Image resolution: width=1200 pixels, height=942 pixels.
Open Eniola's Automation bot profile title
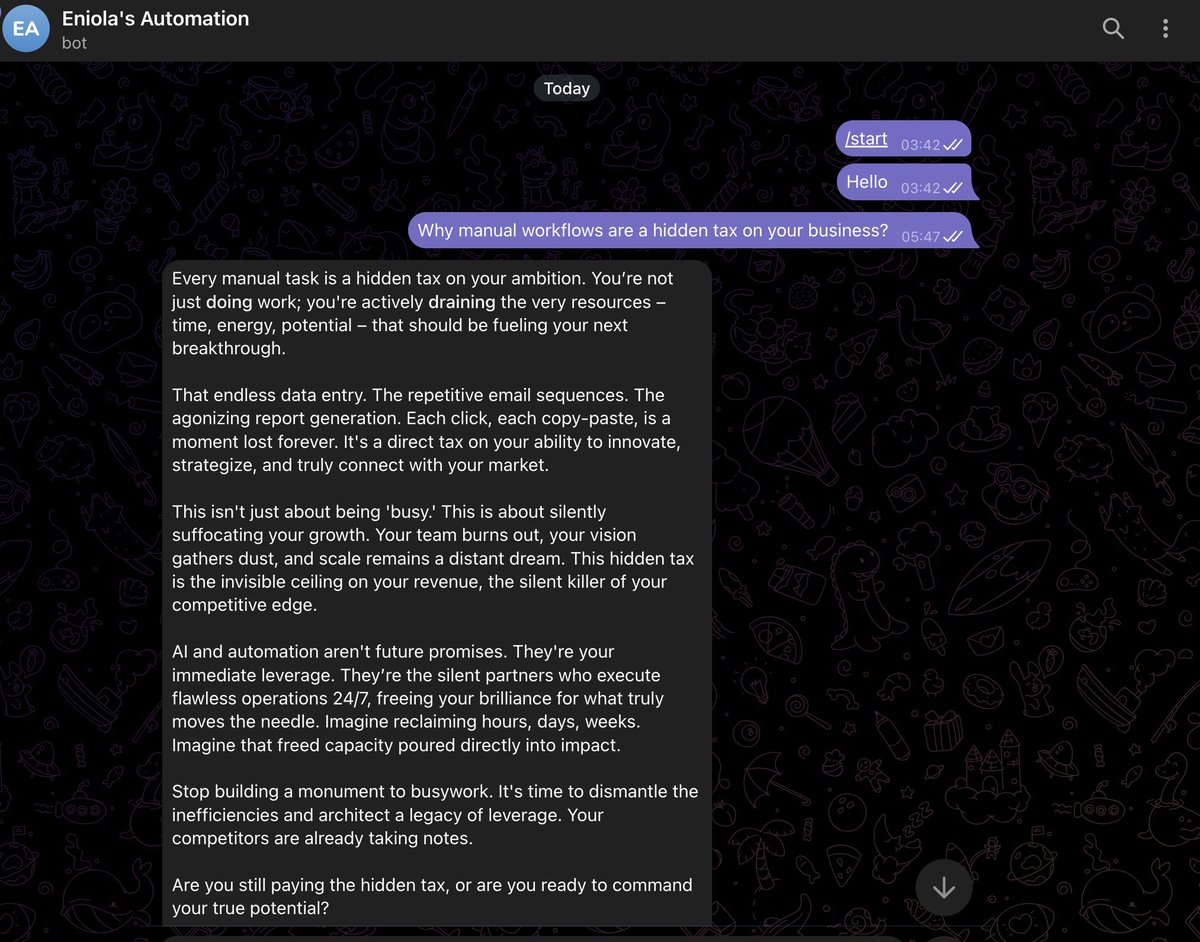click(155, 18)
